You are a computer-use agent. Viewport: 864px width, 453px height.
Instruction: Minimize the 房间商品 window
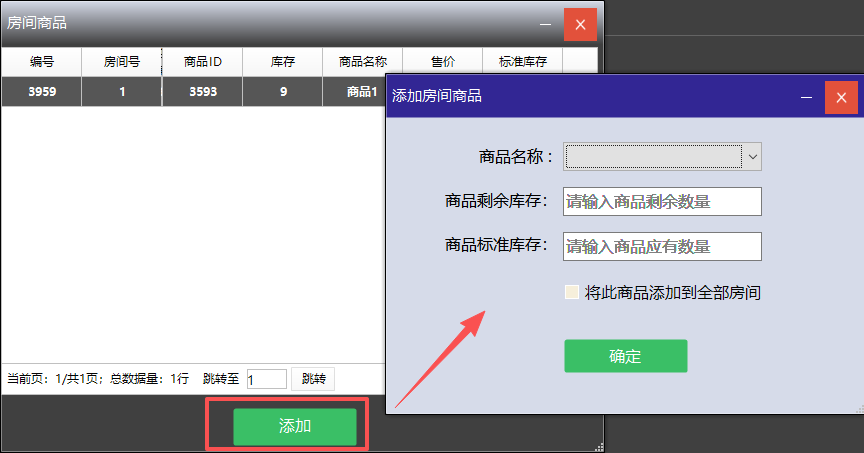[x=545, y=24]
